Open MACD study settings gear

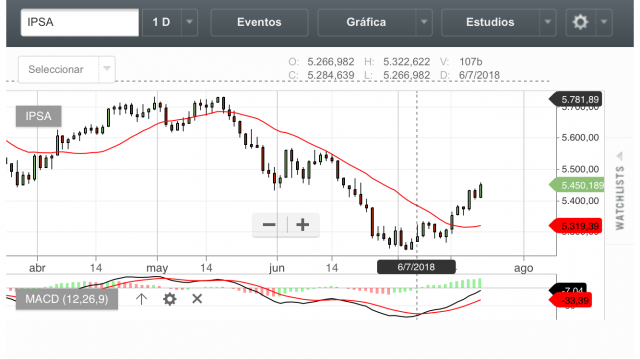169,299
